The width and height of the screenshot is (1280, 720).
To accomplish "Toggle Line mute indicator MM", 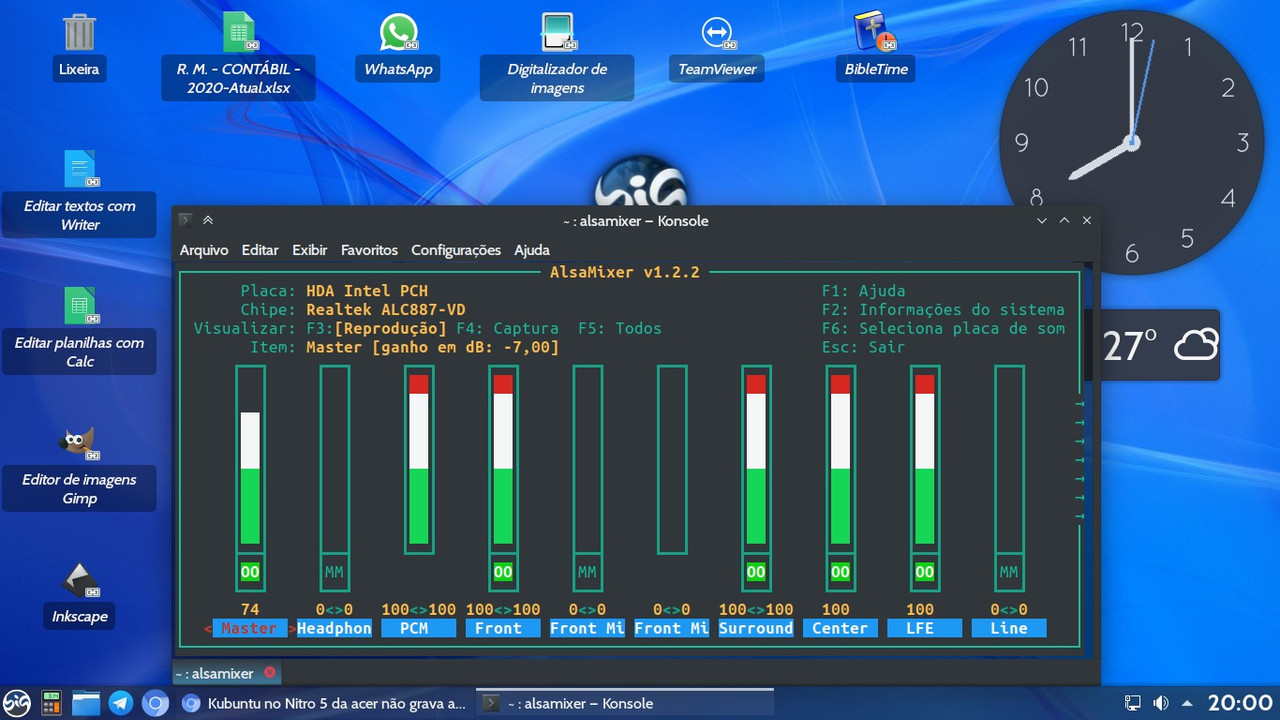I will click(x=1009, y=572).
